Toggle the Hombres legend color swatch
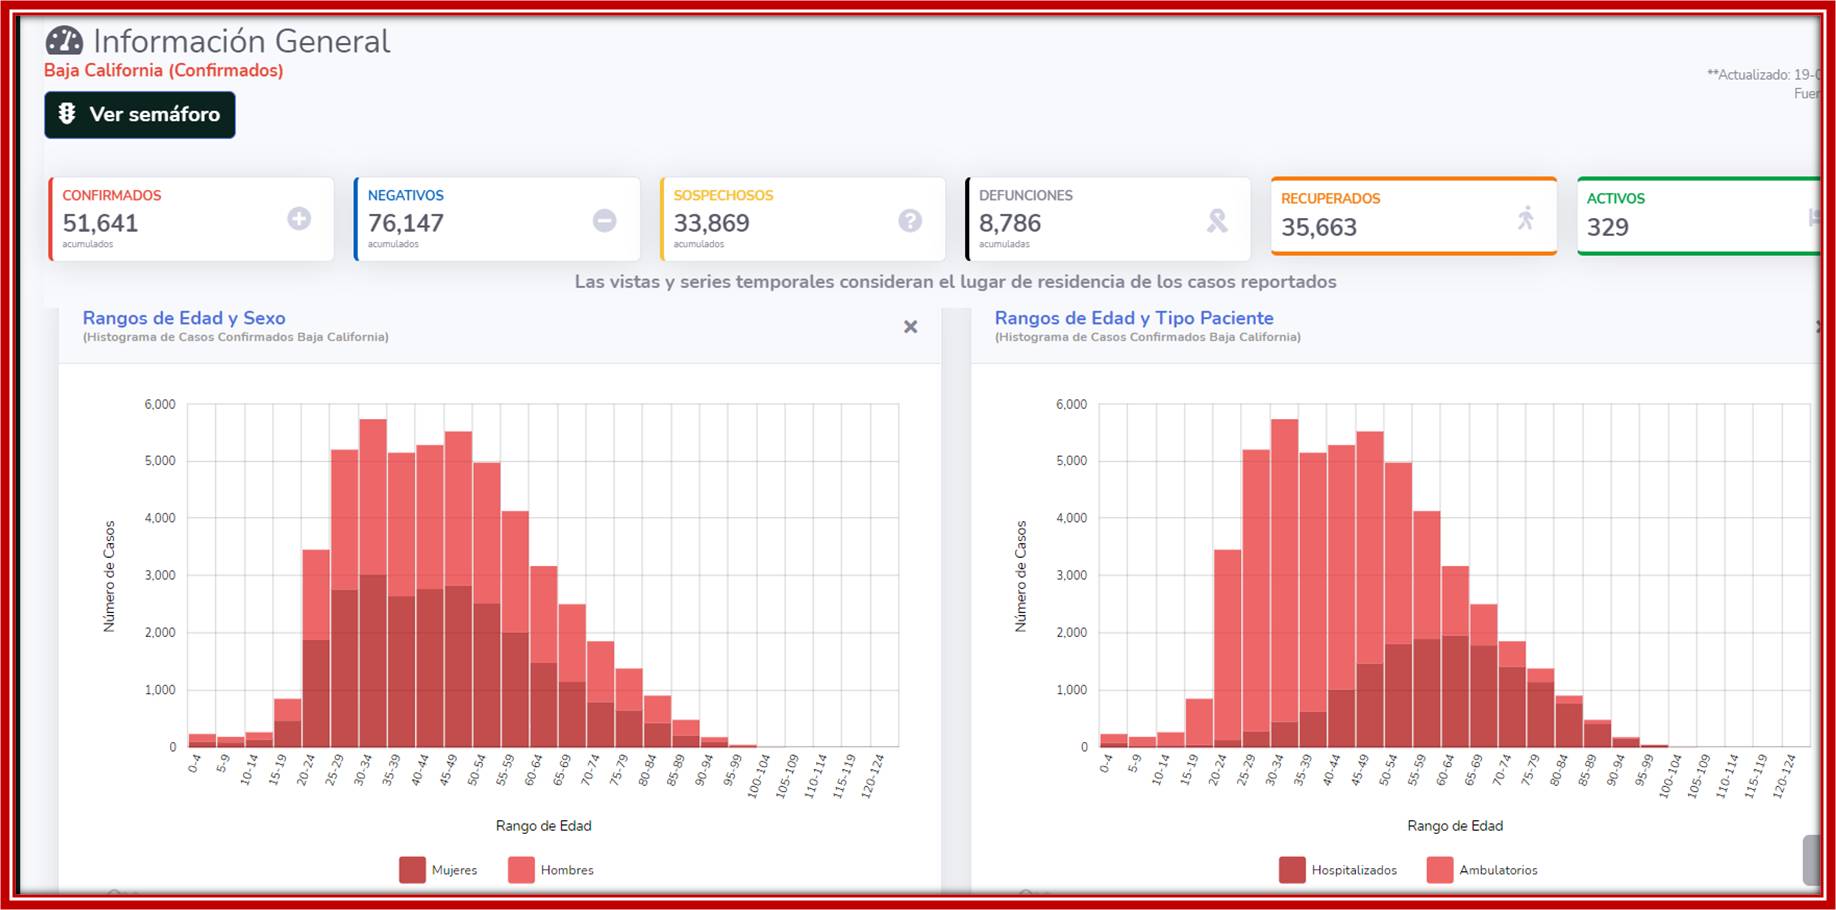 [521, 870]
